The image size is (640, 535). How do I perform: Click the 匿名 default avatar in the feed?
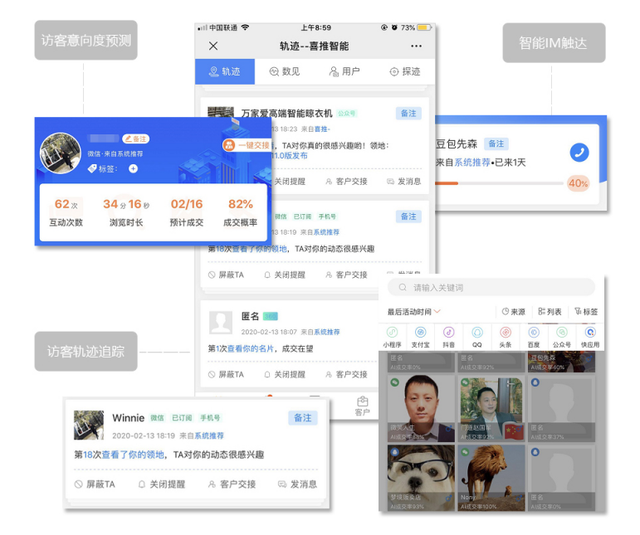pyautogui.click(x=221, y=323)
